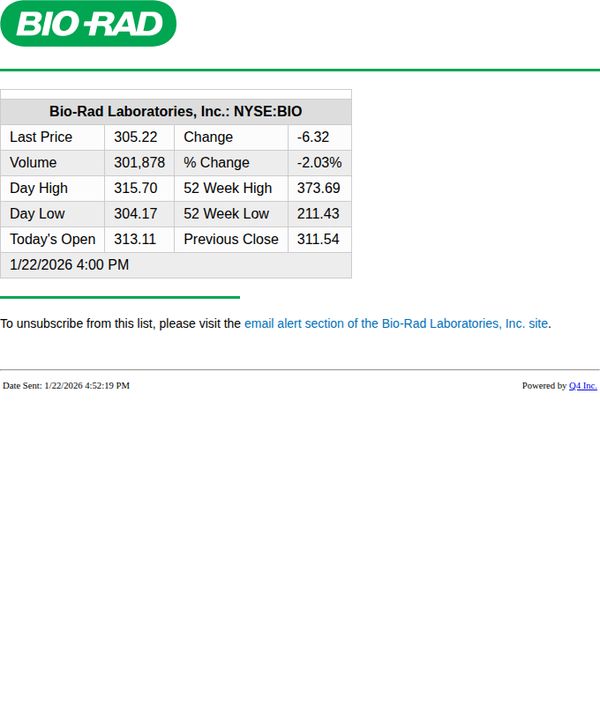Select the Change label cell
600x705 pixels.
(x=231, y=137)
